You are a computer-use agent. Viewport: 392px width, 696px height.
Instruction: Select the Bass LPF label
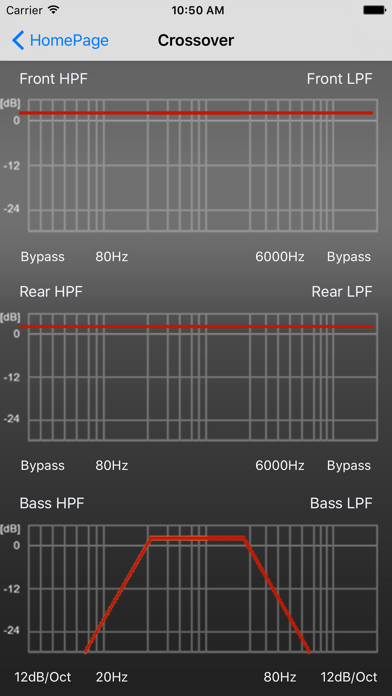tap(341, 503)
